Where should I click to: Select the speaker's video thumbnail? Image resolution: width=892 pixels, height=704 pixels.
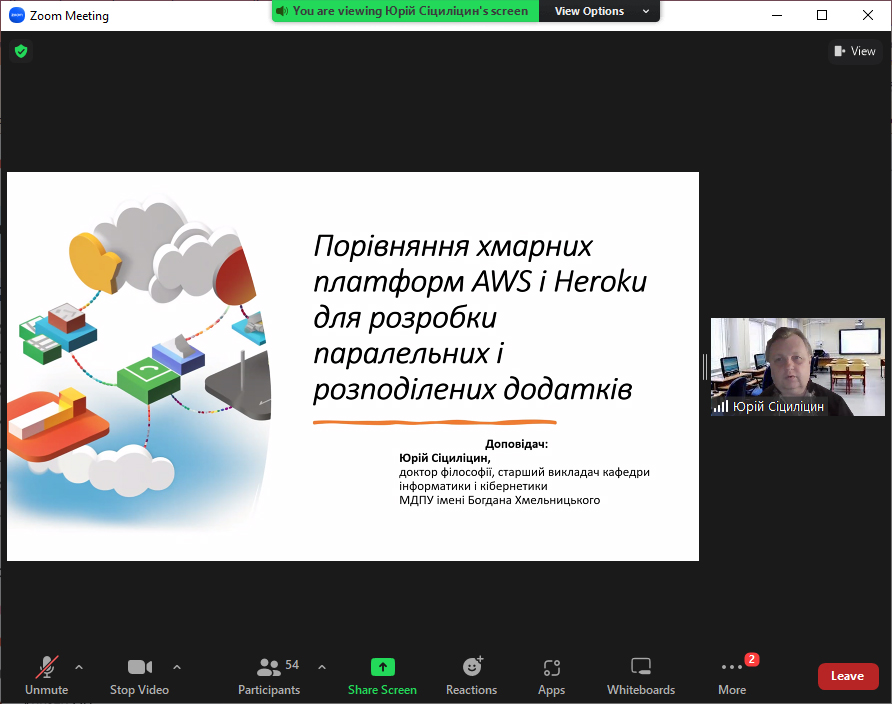click(797, 366)
